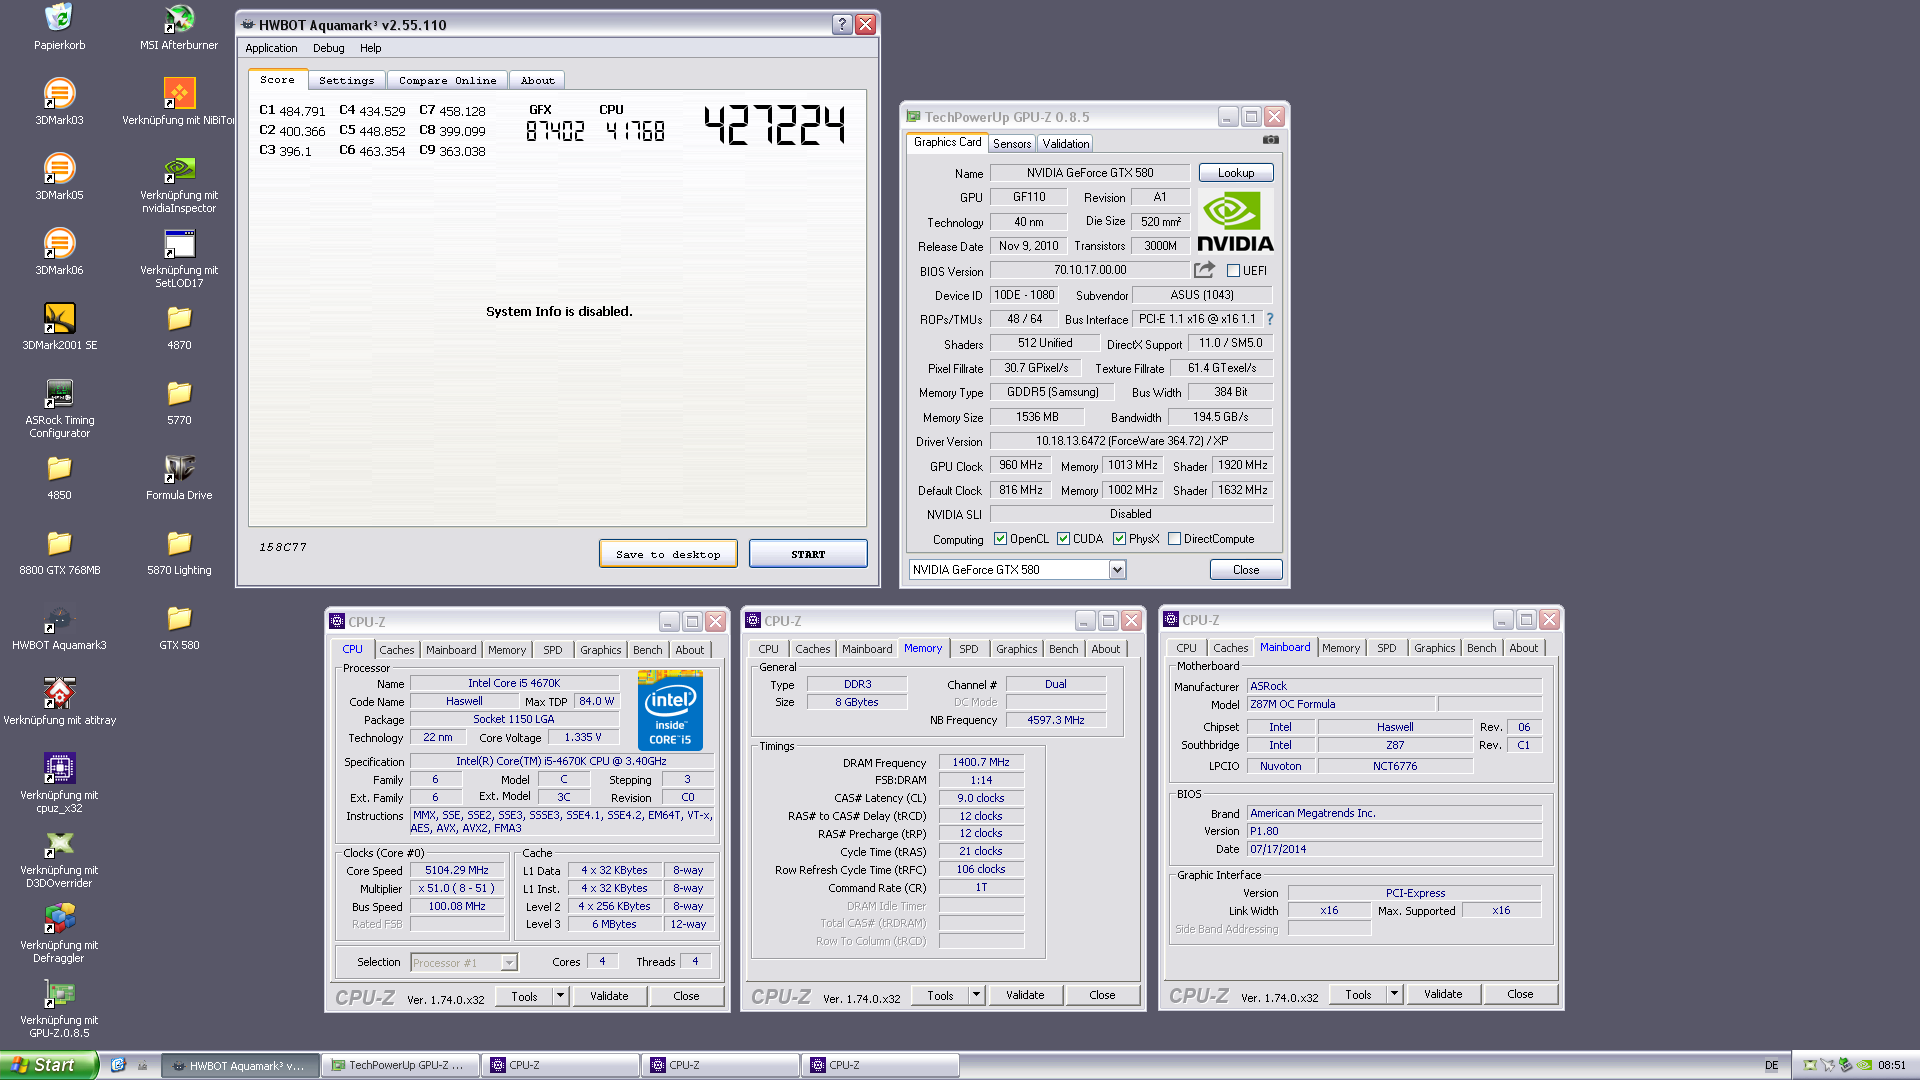Screen dimensions: 1920x1080
Task: Open Caches tab in CPU-Z CPU window
Action: pyautogui.click(x=396, y=650)
